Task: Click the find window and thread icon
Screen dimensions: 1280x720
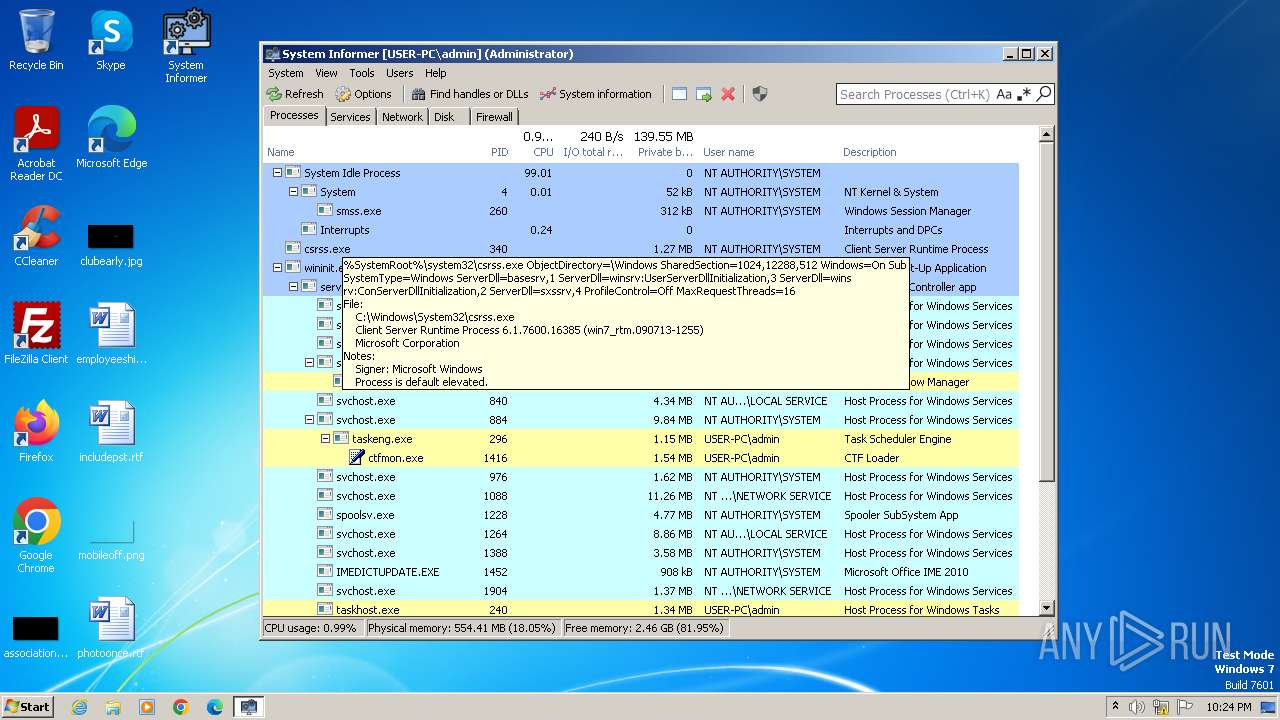Action: click(x=704, y=94)
